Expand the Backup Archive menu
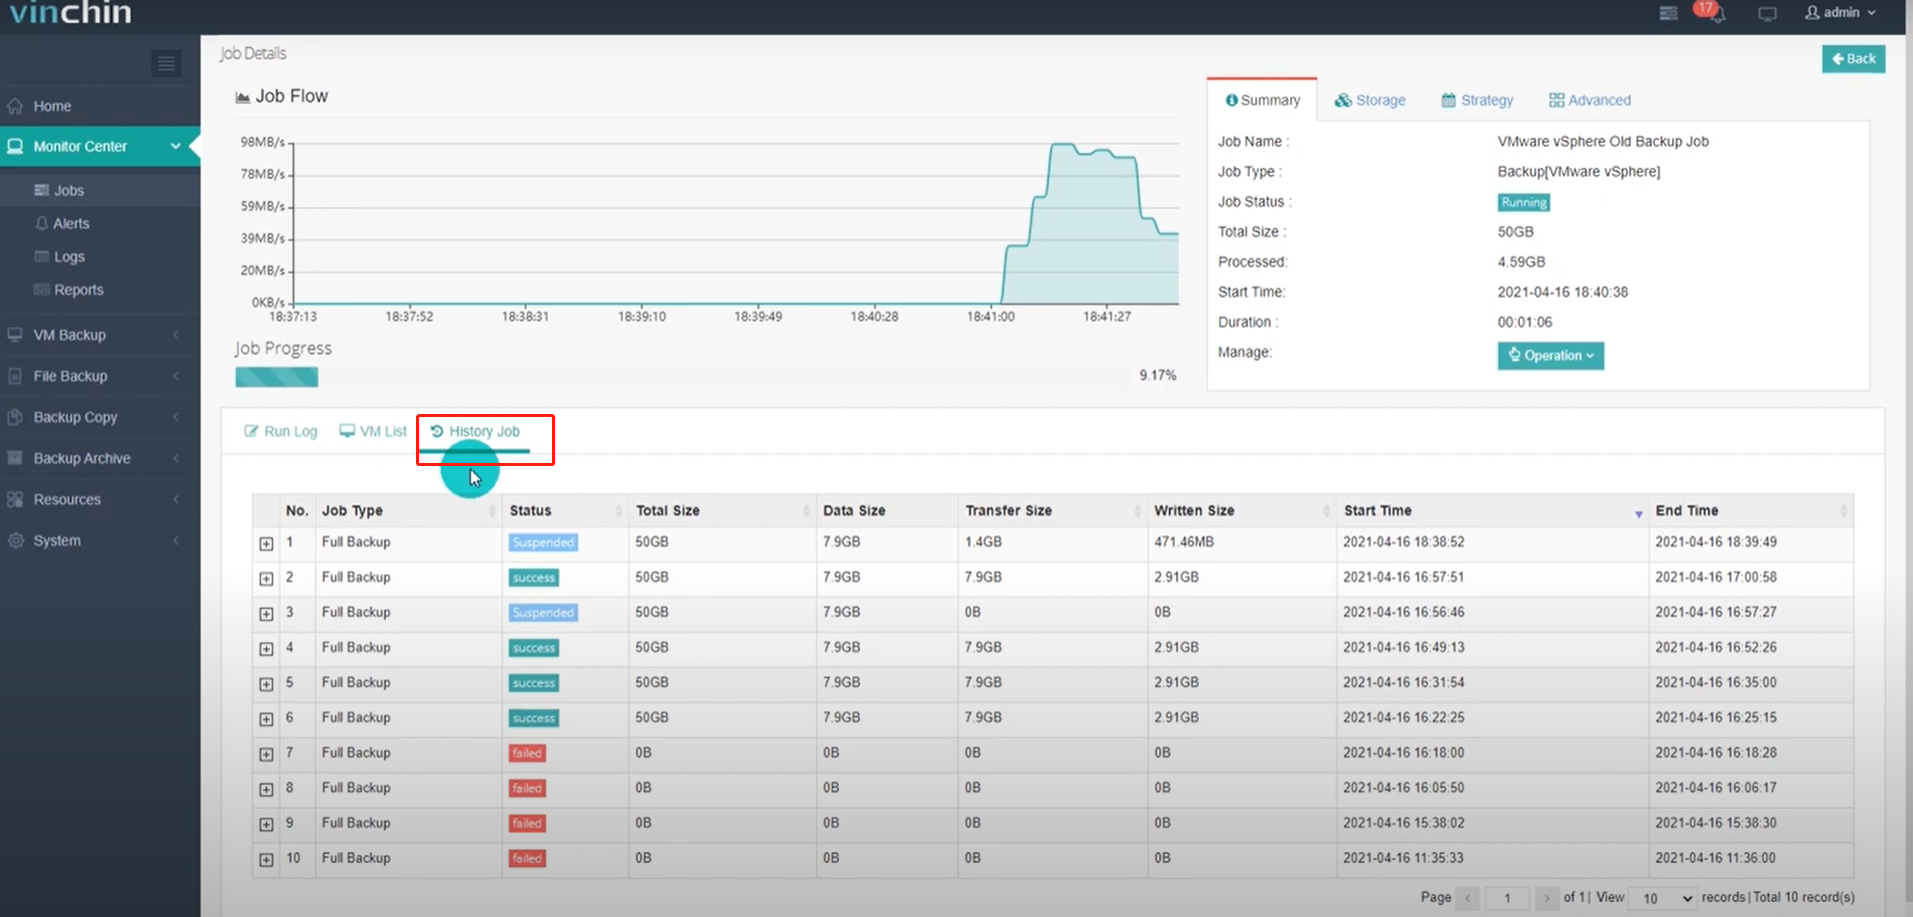The image size is (1913, 917). tap(100, 458)
